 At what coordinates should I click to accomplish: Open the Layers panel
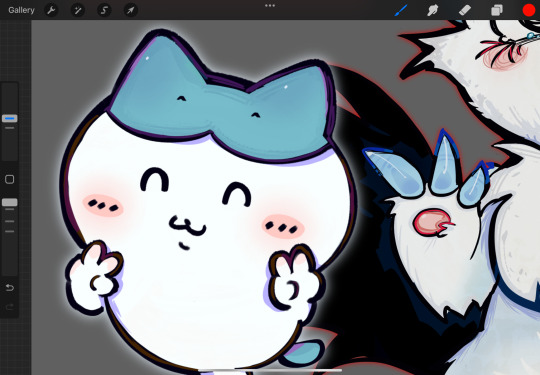pos(497,10)
